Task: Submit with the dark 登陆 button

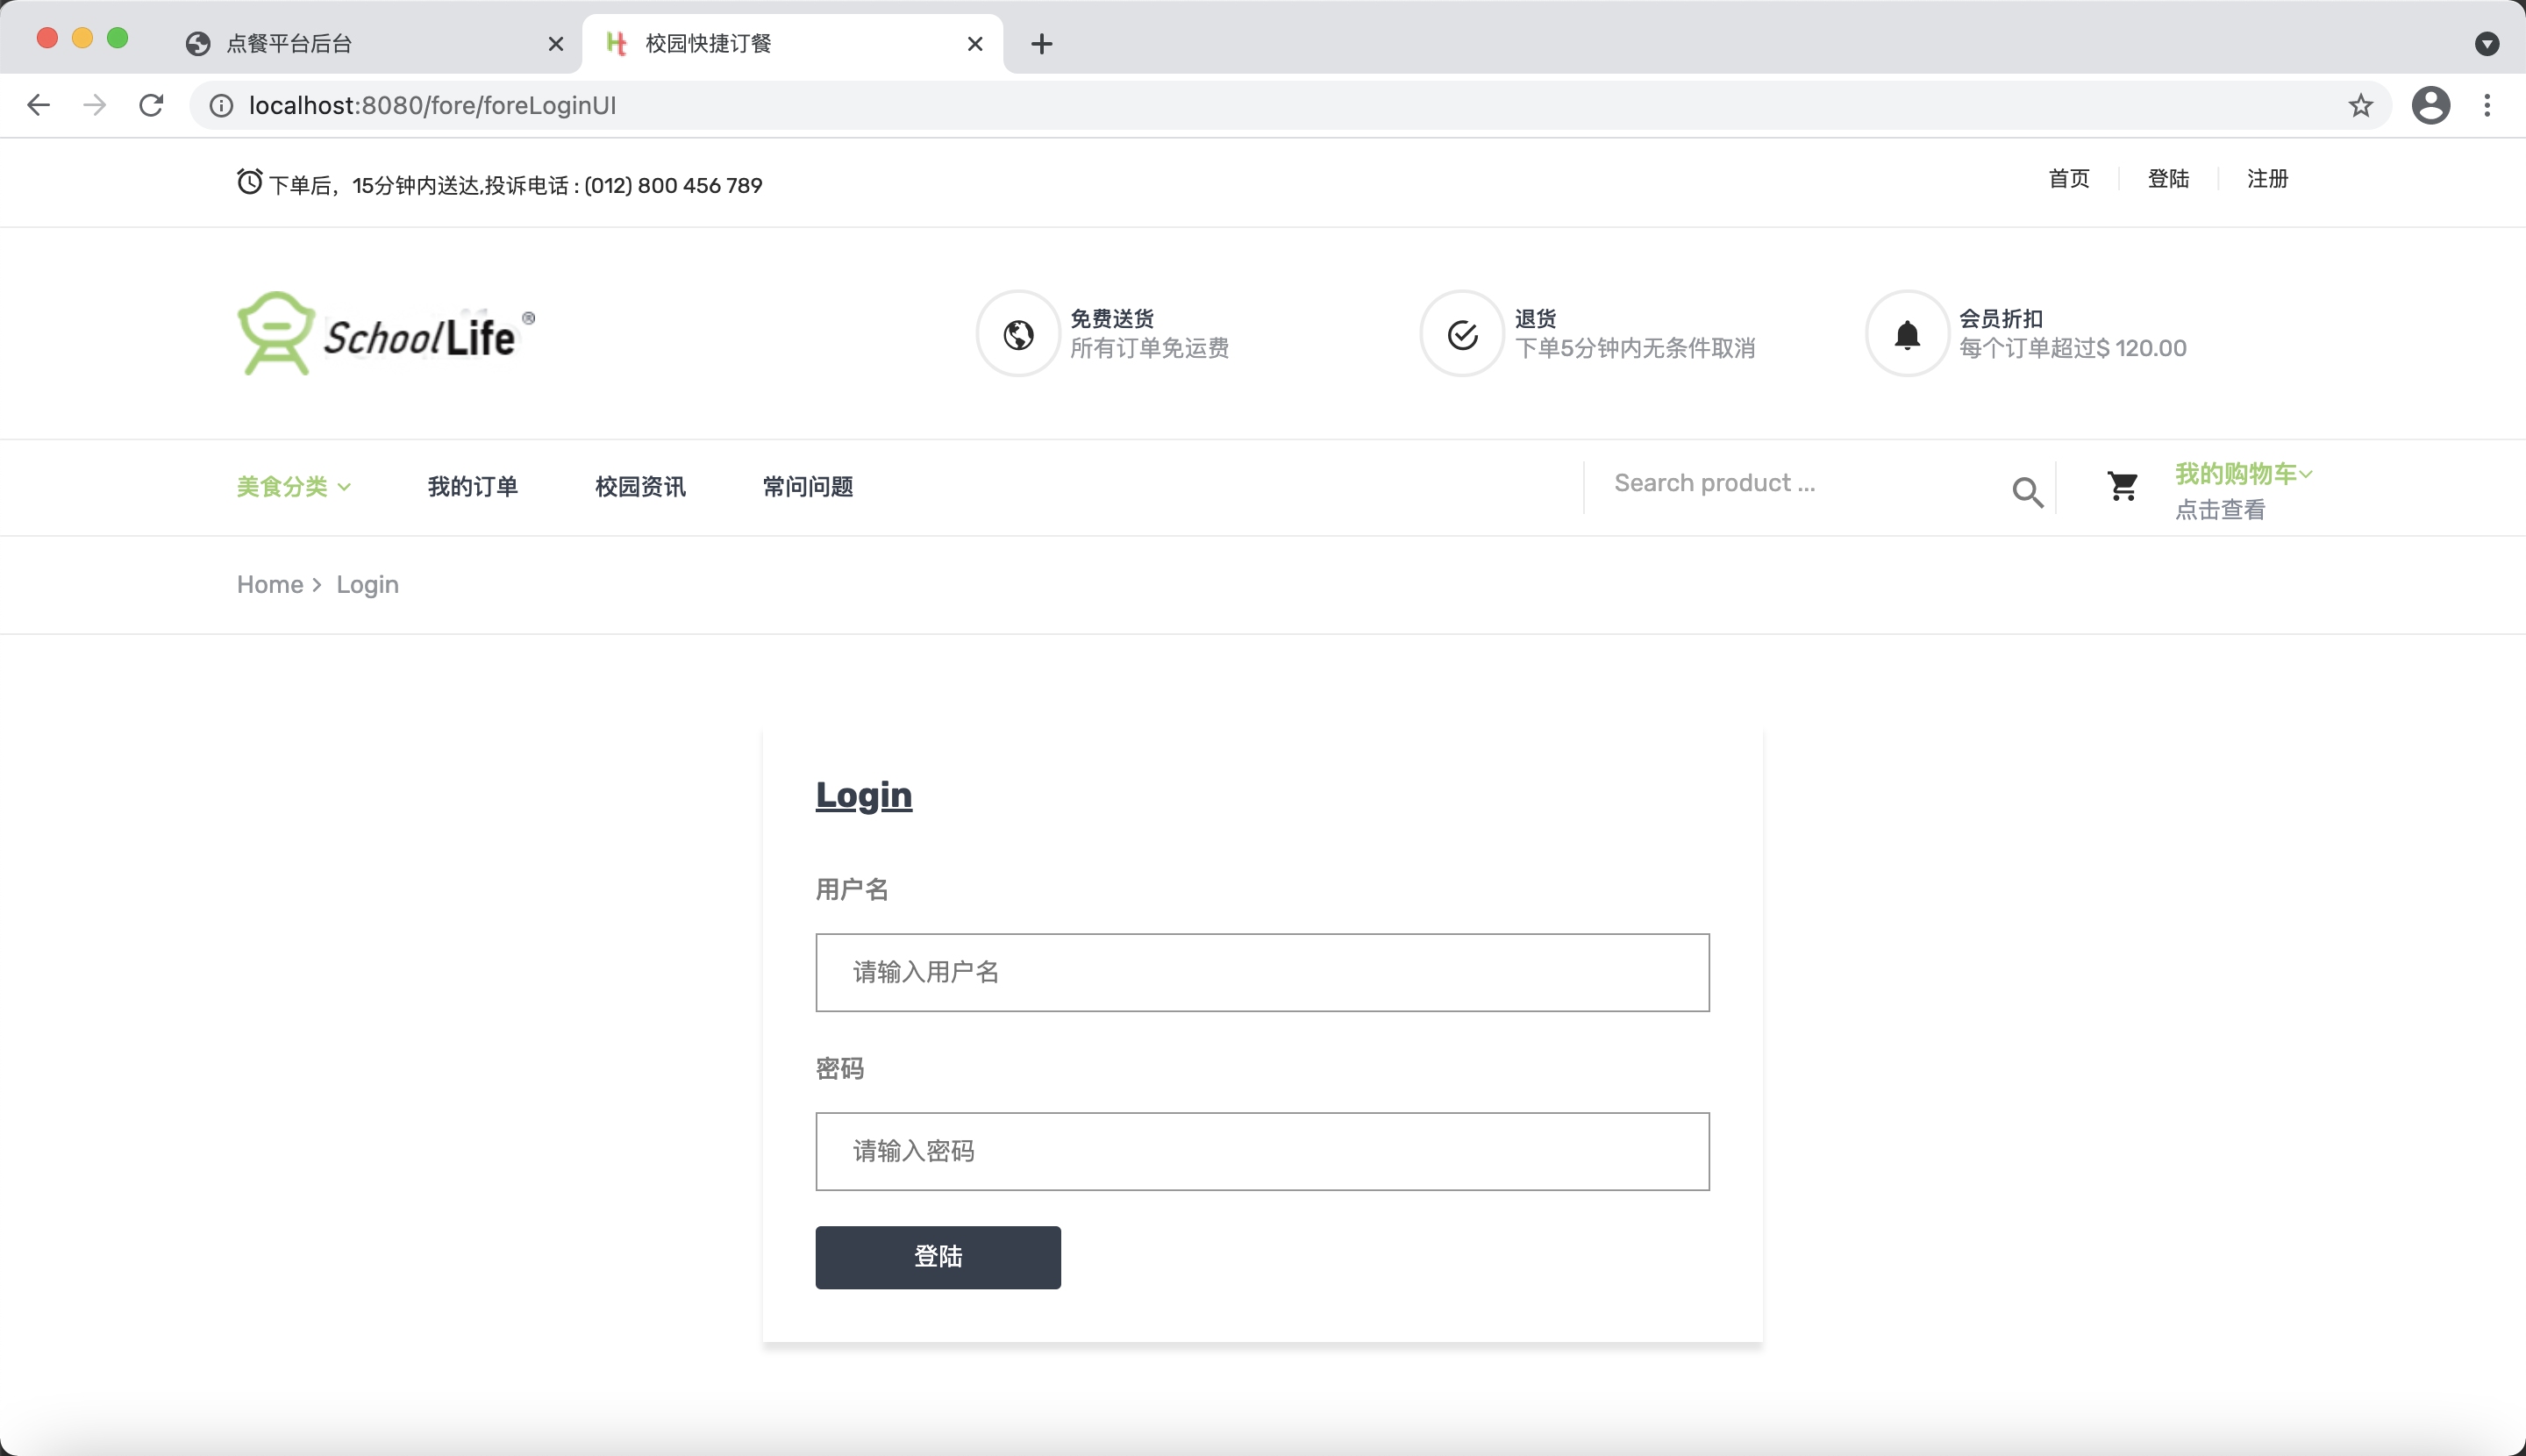Action: 938,1257
